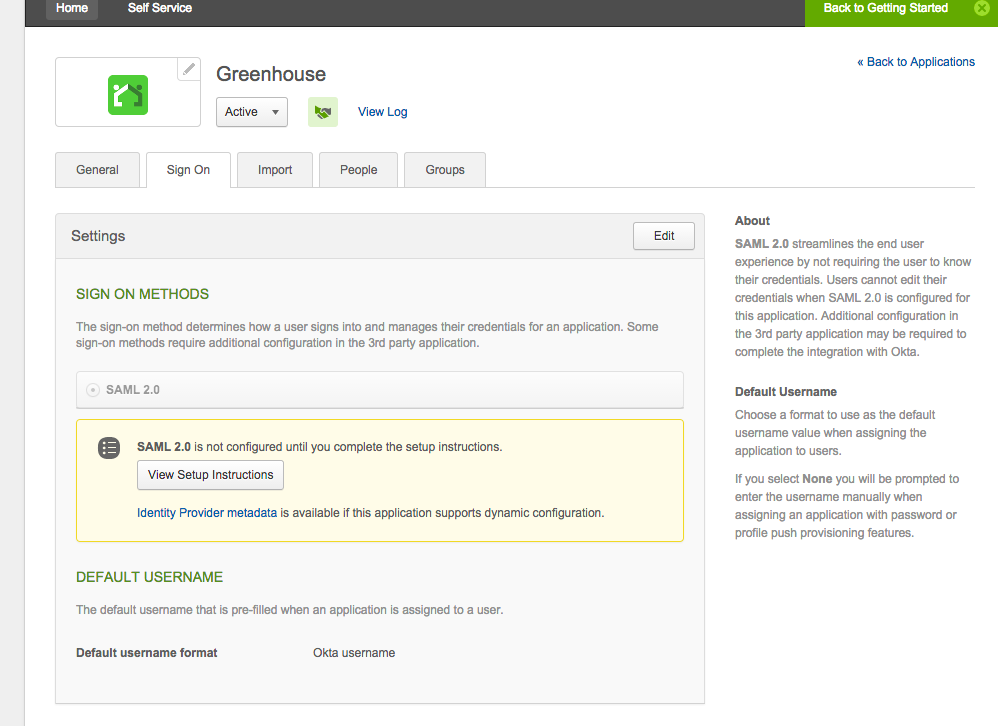Click the Okta username value

(x=354, y=653)
